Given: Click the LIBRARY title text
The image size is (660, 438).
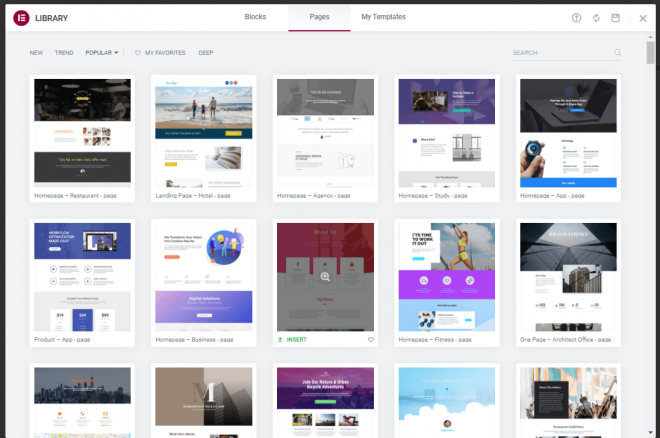Looking at the screenshot, I should (x=51, y=18).
